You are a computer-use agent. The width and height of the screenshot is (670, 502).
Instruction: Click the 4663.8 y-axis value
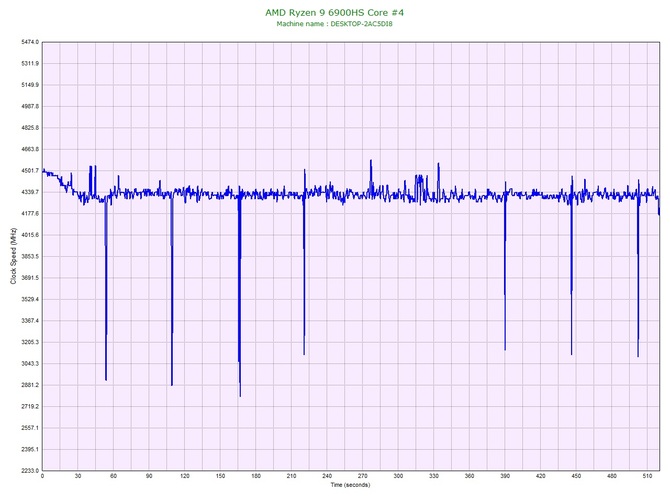click(x=30, y=149)
